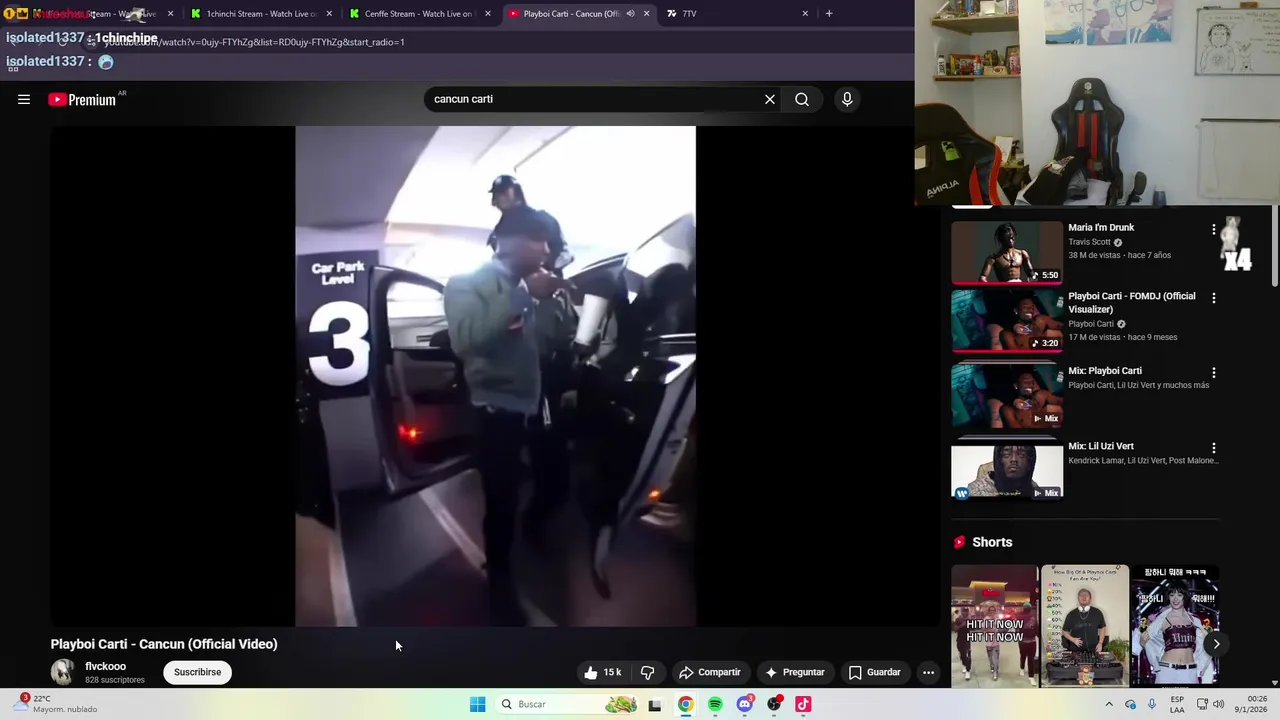Open options menu for Mix: Playboi Carti
Image resolution: width=1280 pixels, height=720 pixels.
click(x=1214, y=372)
